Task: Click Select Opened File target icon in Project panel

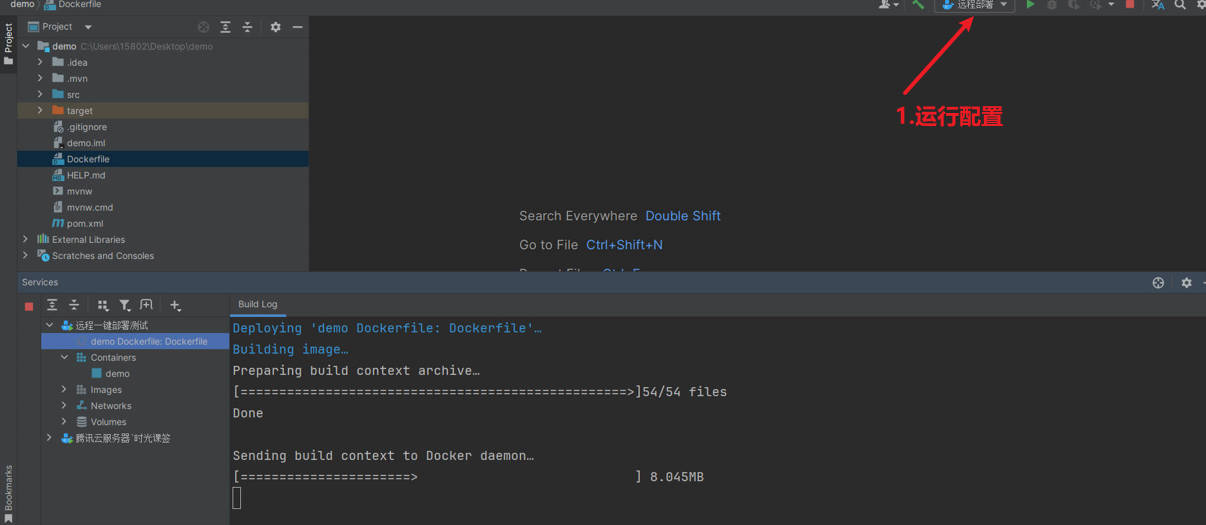Action: click(x=204, y=27)
